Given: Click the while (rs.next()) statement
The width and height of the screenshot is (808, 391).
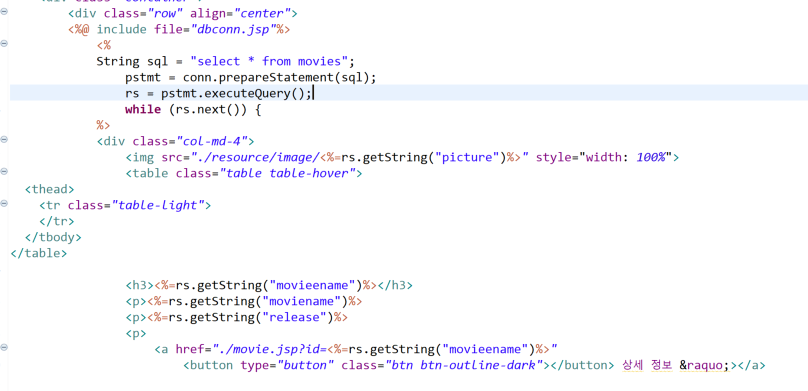Looking at the screenshot, I should (x=193, y=110).
